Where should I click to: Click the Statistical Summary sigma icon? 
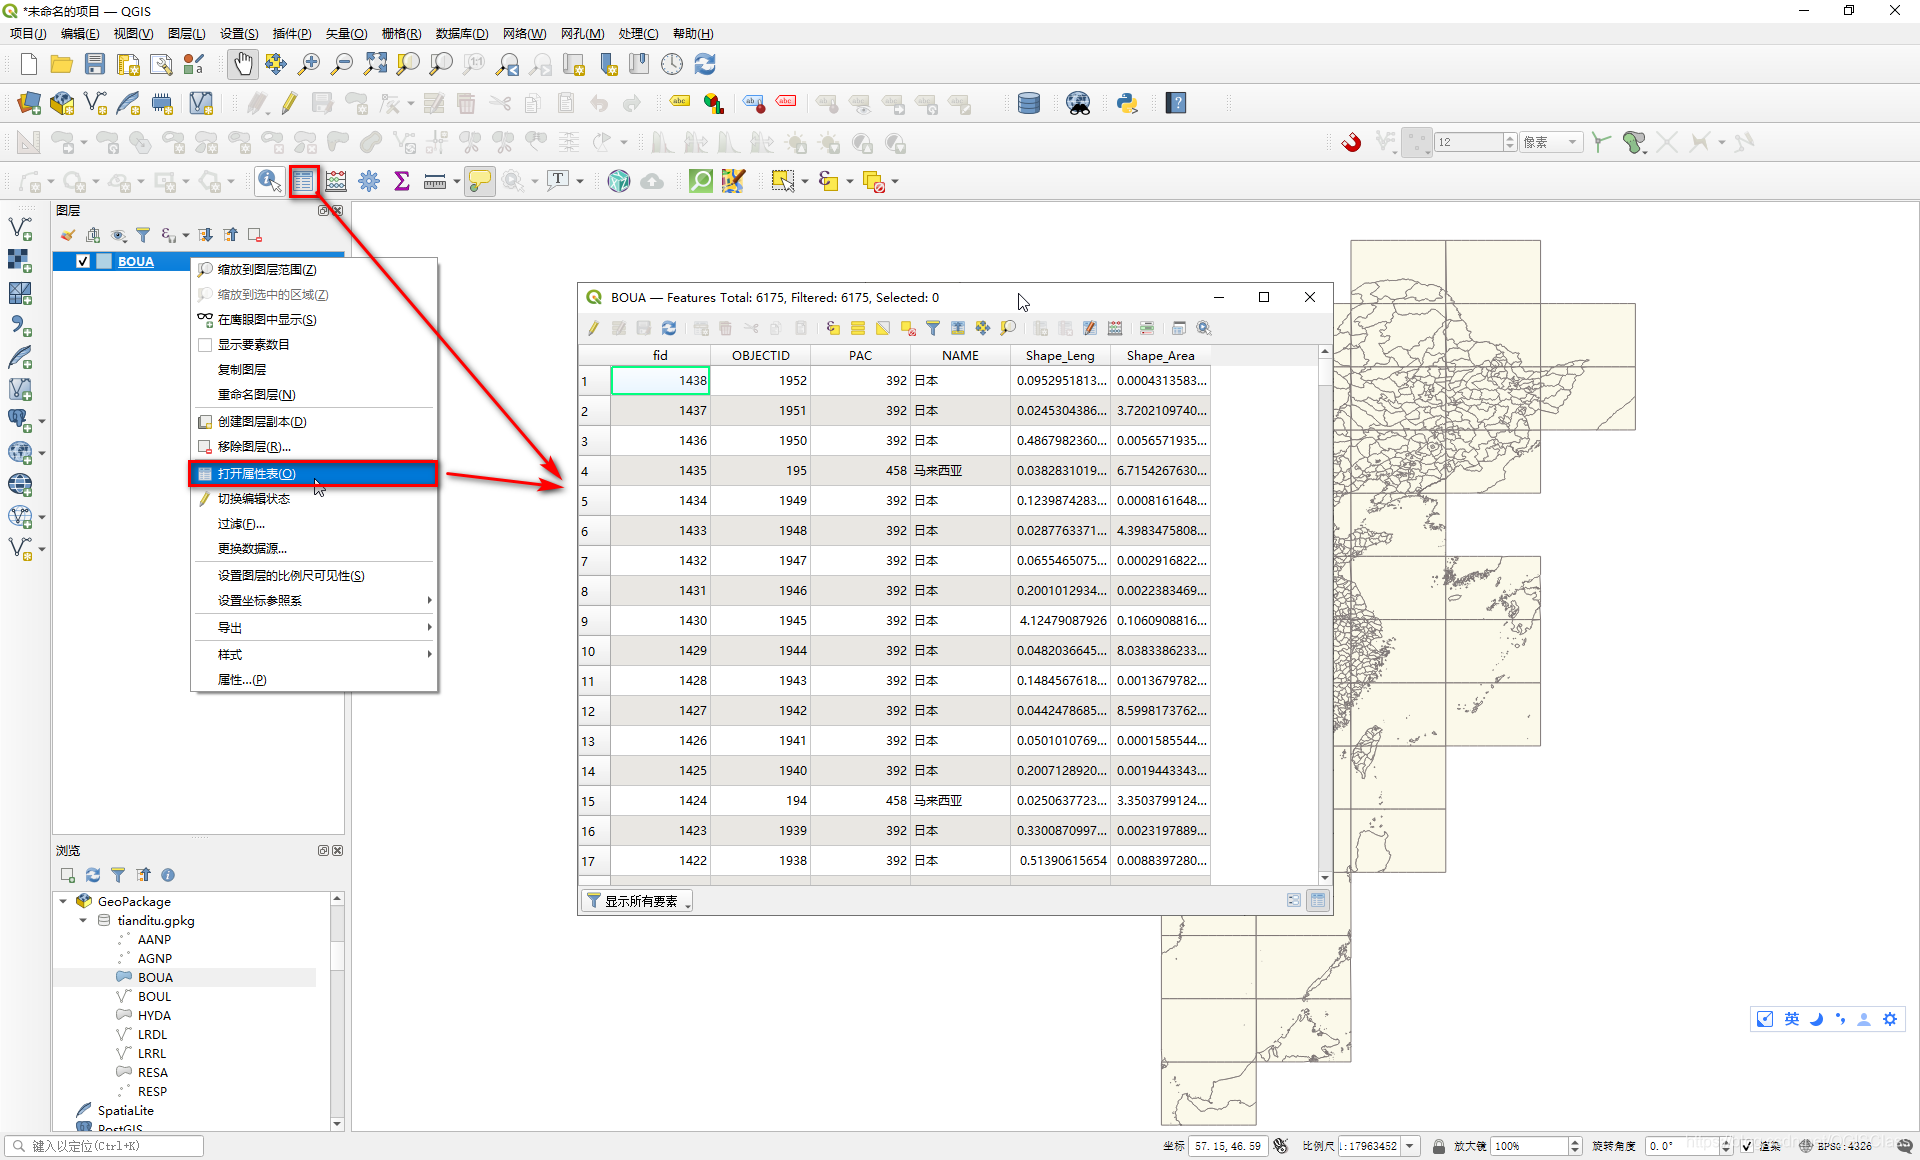402,181
